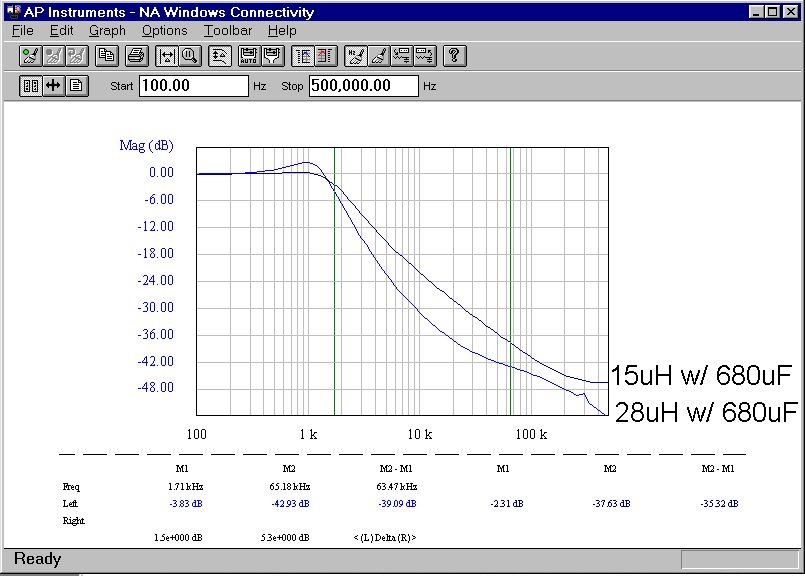Click the right axis graph icon
This screenshot has width=805, height=576.
coord(326,56)
